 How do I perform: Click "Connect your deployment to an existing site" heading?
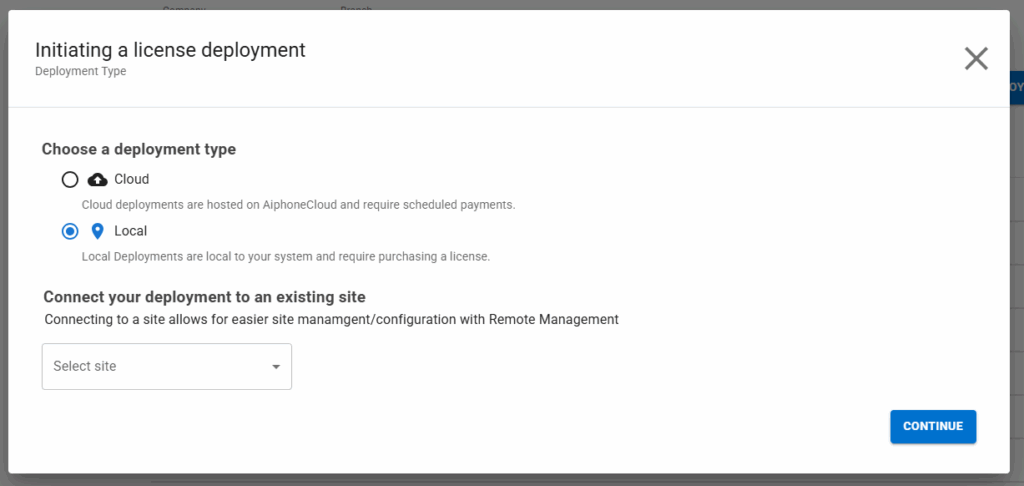click(204, 298)
